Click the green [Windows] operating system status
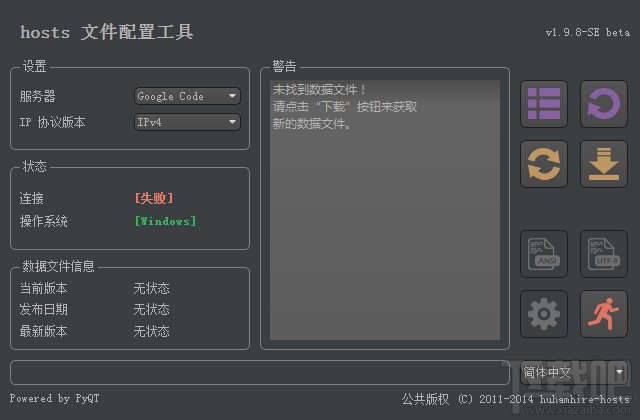The width and height of the screenshot is (640, 420). click(166, 221)
